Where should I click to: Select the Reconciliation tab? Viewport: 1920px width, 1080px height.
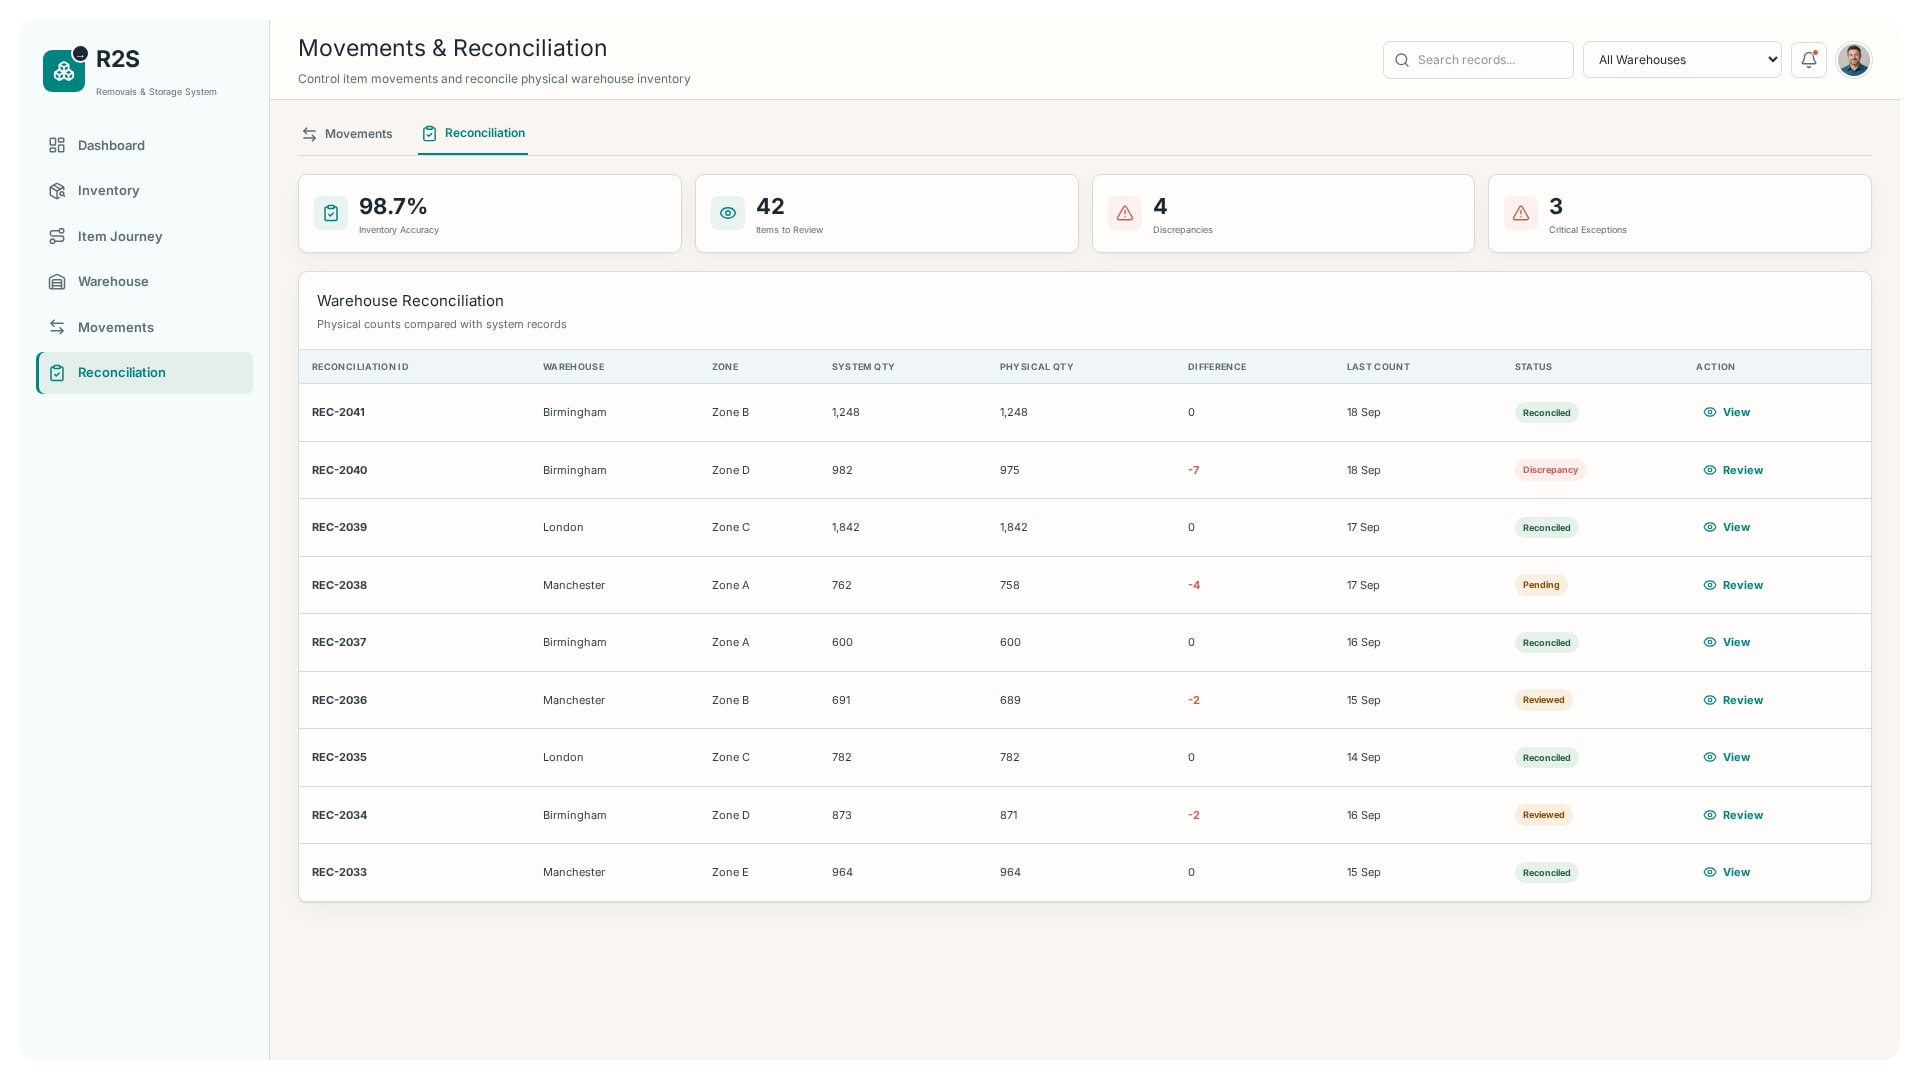[x=473, y=133]
